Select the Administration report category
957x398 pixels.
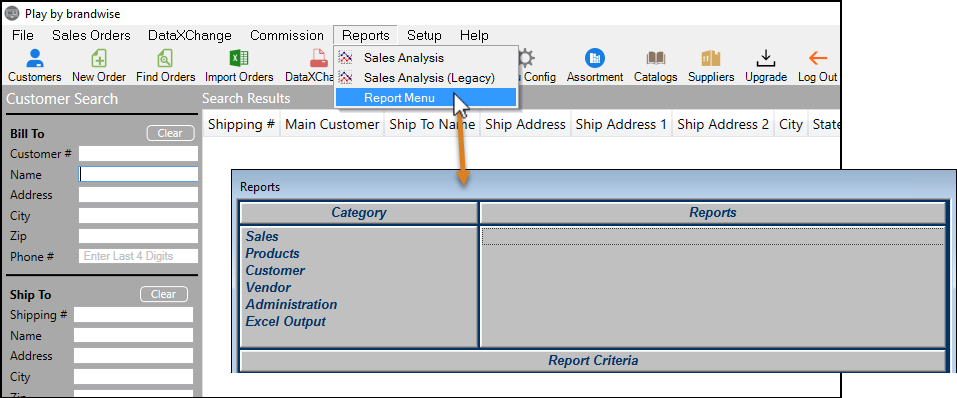pos(291,305)
